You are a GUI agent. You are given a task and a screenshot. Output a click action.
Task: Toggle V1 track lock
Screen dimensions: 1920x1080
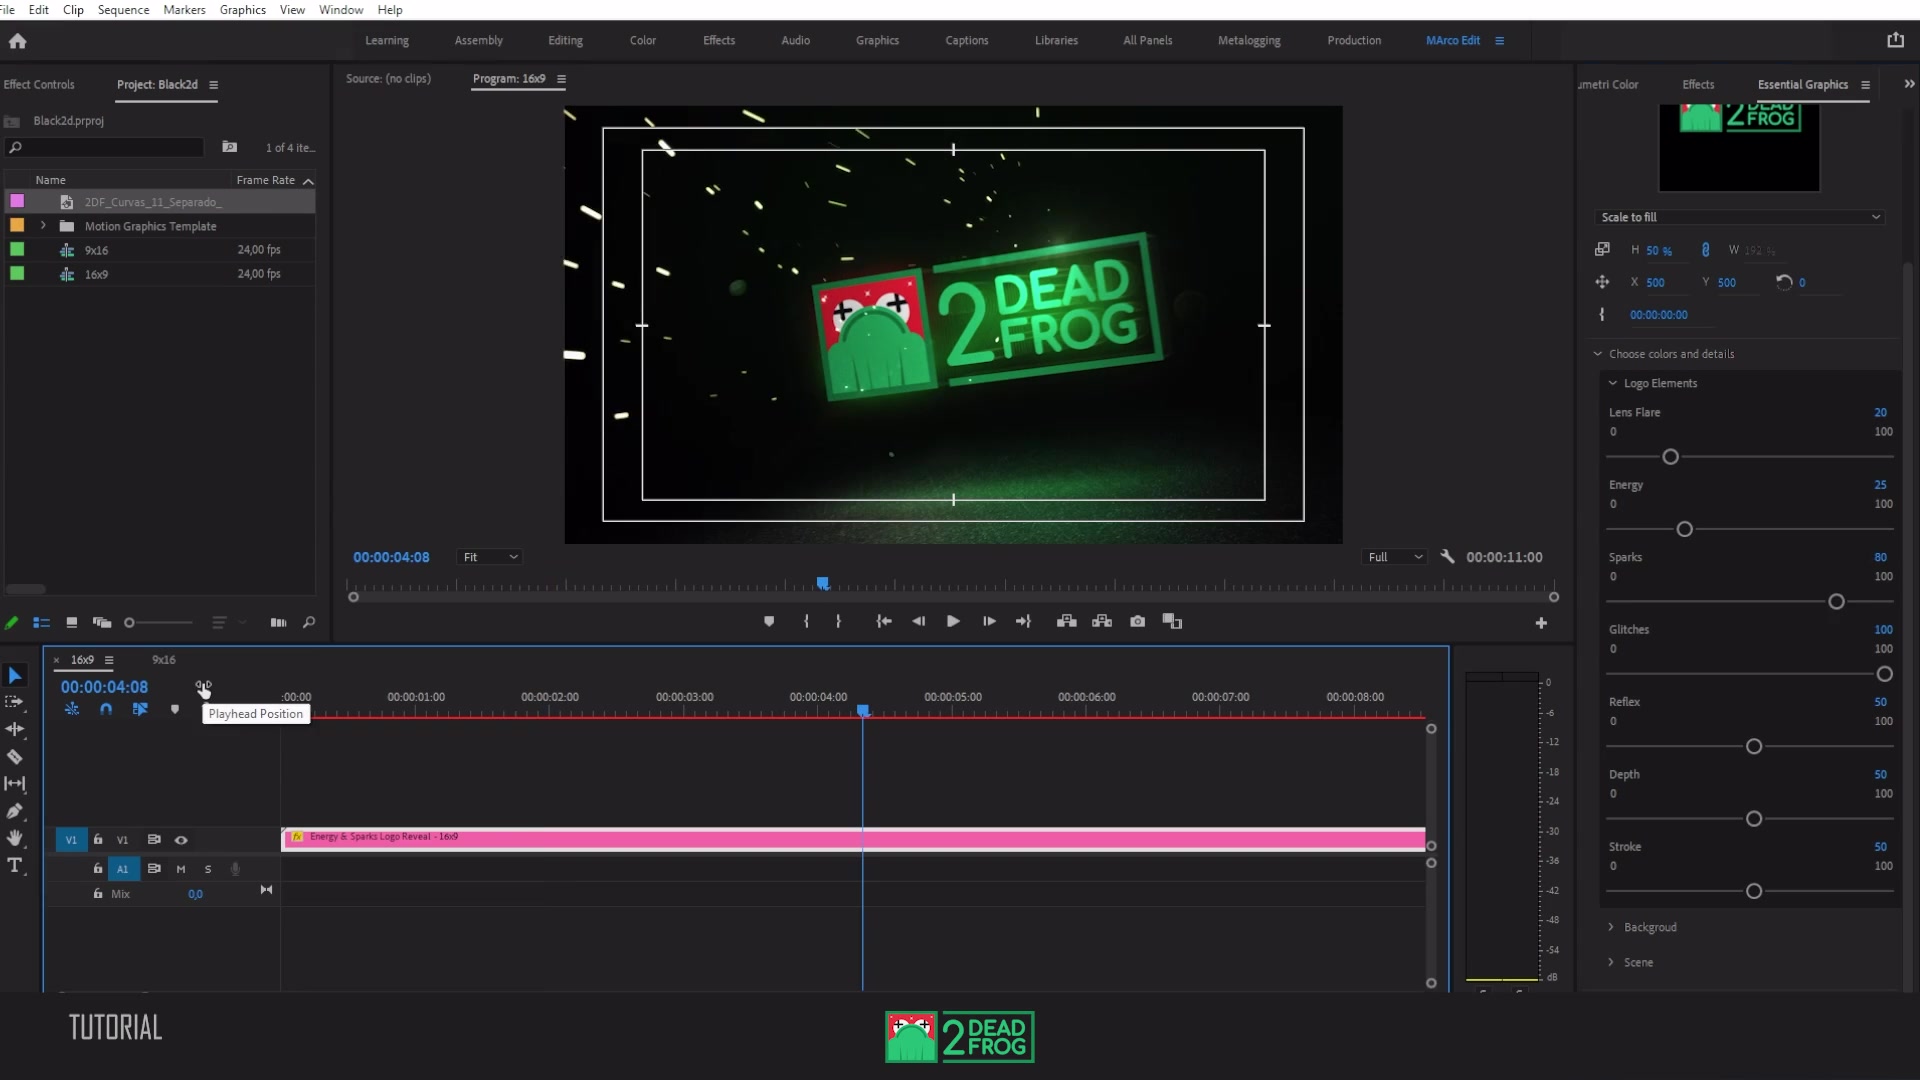(98, 840)
